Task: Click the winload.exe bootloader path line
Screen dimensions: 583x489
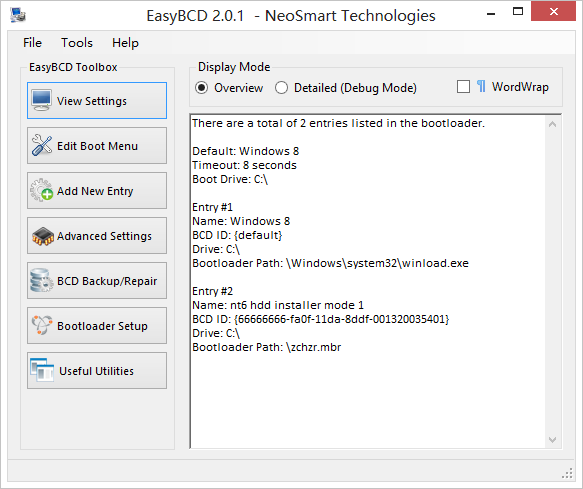Action: [x=330, y=263]
